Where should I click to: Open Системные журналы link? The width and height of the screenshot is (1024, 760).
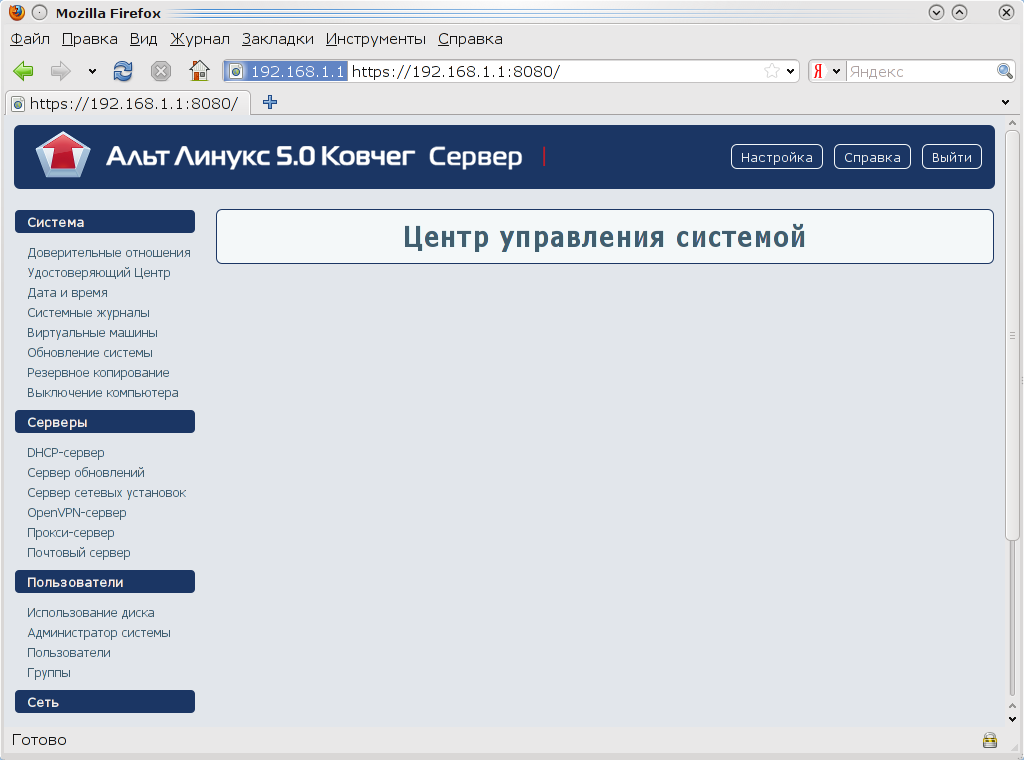88,313
